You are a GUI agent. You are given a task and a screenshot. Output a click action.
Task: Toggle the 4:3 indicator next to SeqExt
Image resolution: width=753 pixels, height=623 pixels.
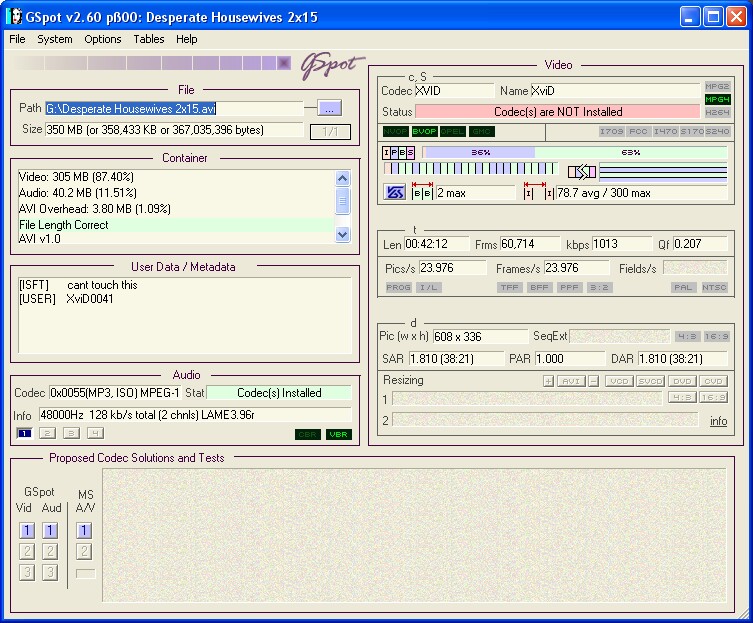point(687,336)
